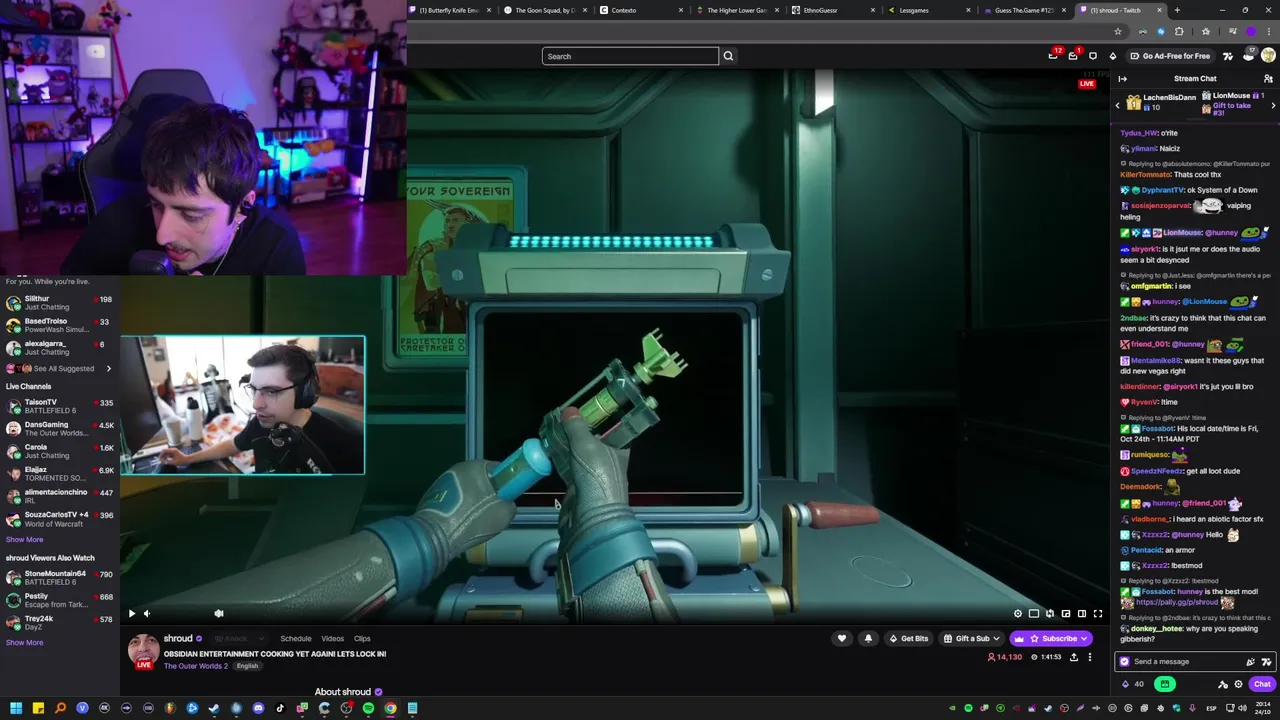This screenshot has width=1280, height=720.
Task: Go to previous gift leaderboard entry arrow
Action: pos(1118,105)
